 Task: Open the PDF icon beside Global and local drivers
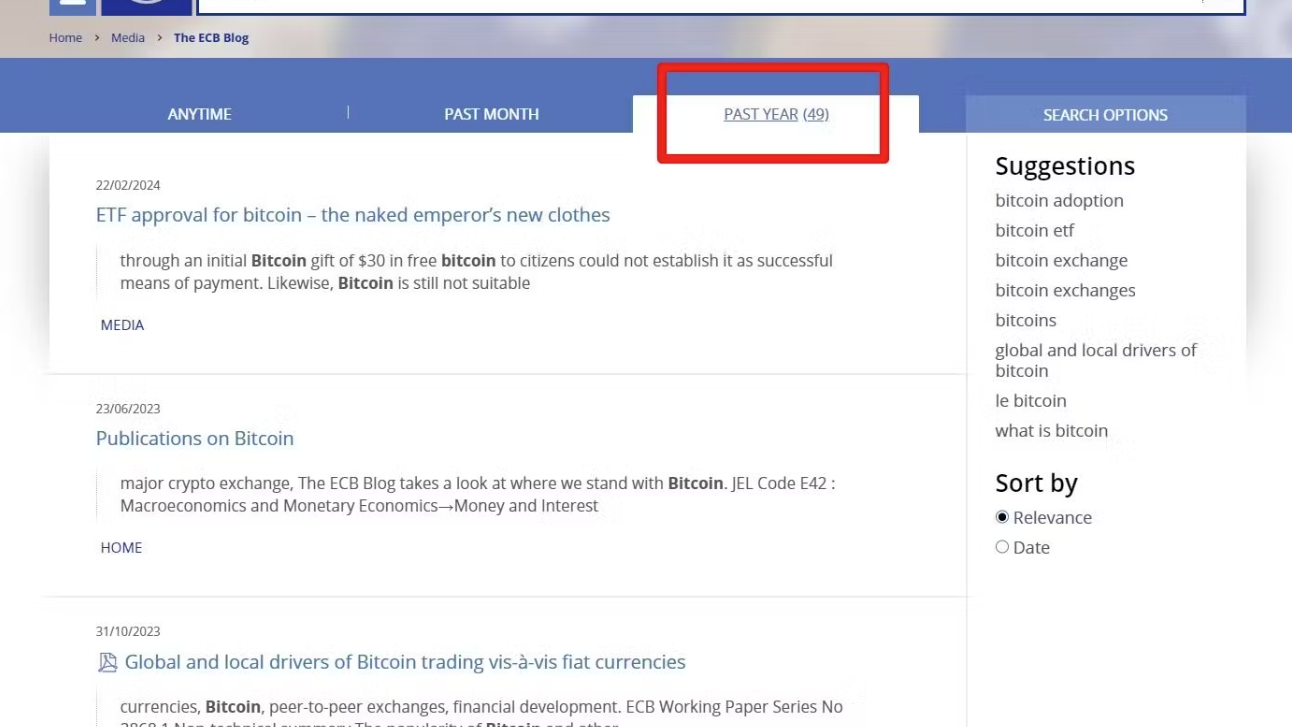point(107,662)
